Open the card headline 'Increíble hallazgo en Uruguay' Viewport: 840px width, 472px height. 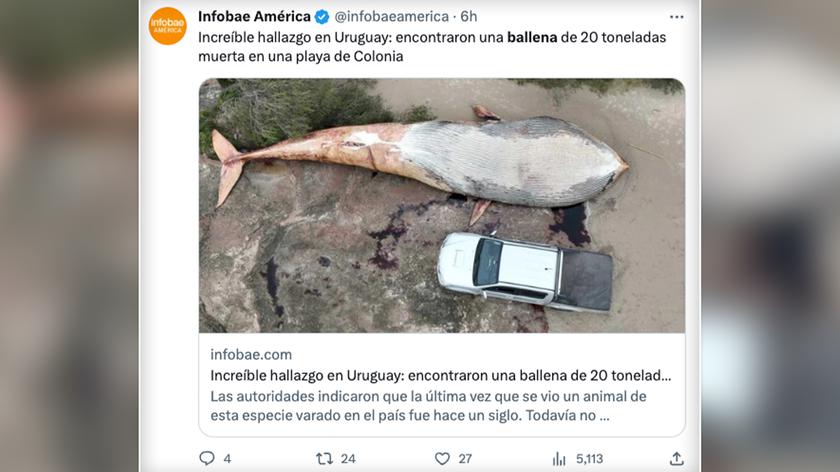pyautogui.click(x=440, y=376)
